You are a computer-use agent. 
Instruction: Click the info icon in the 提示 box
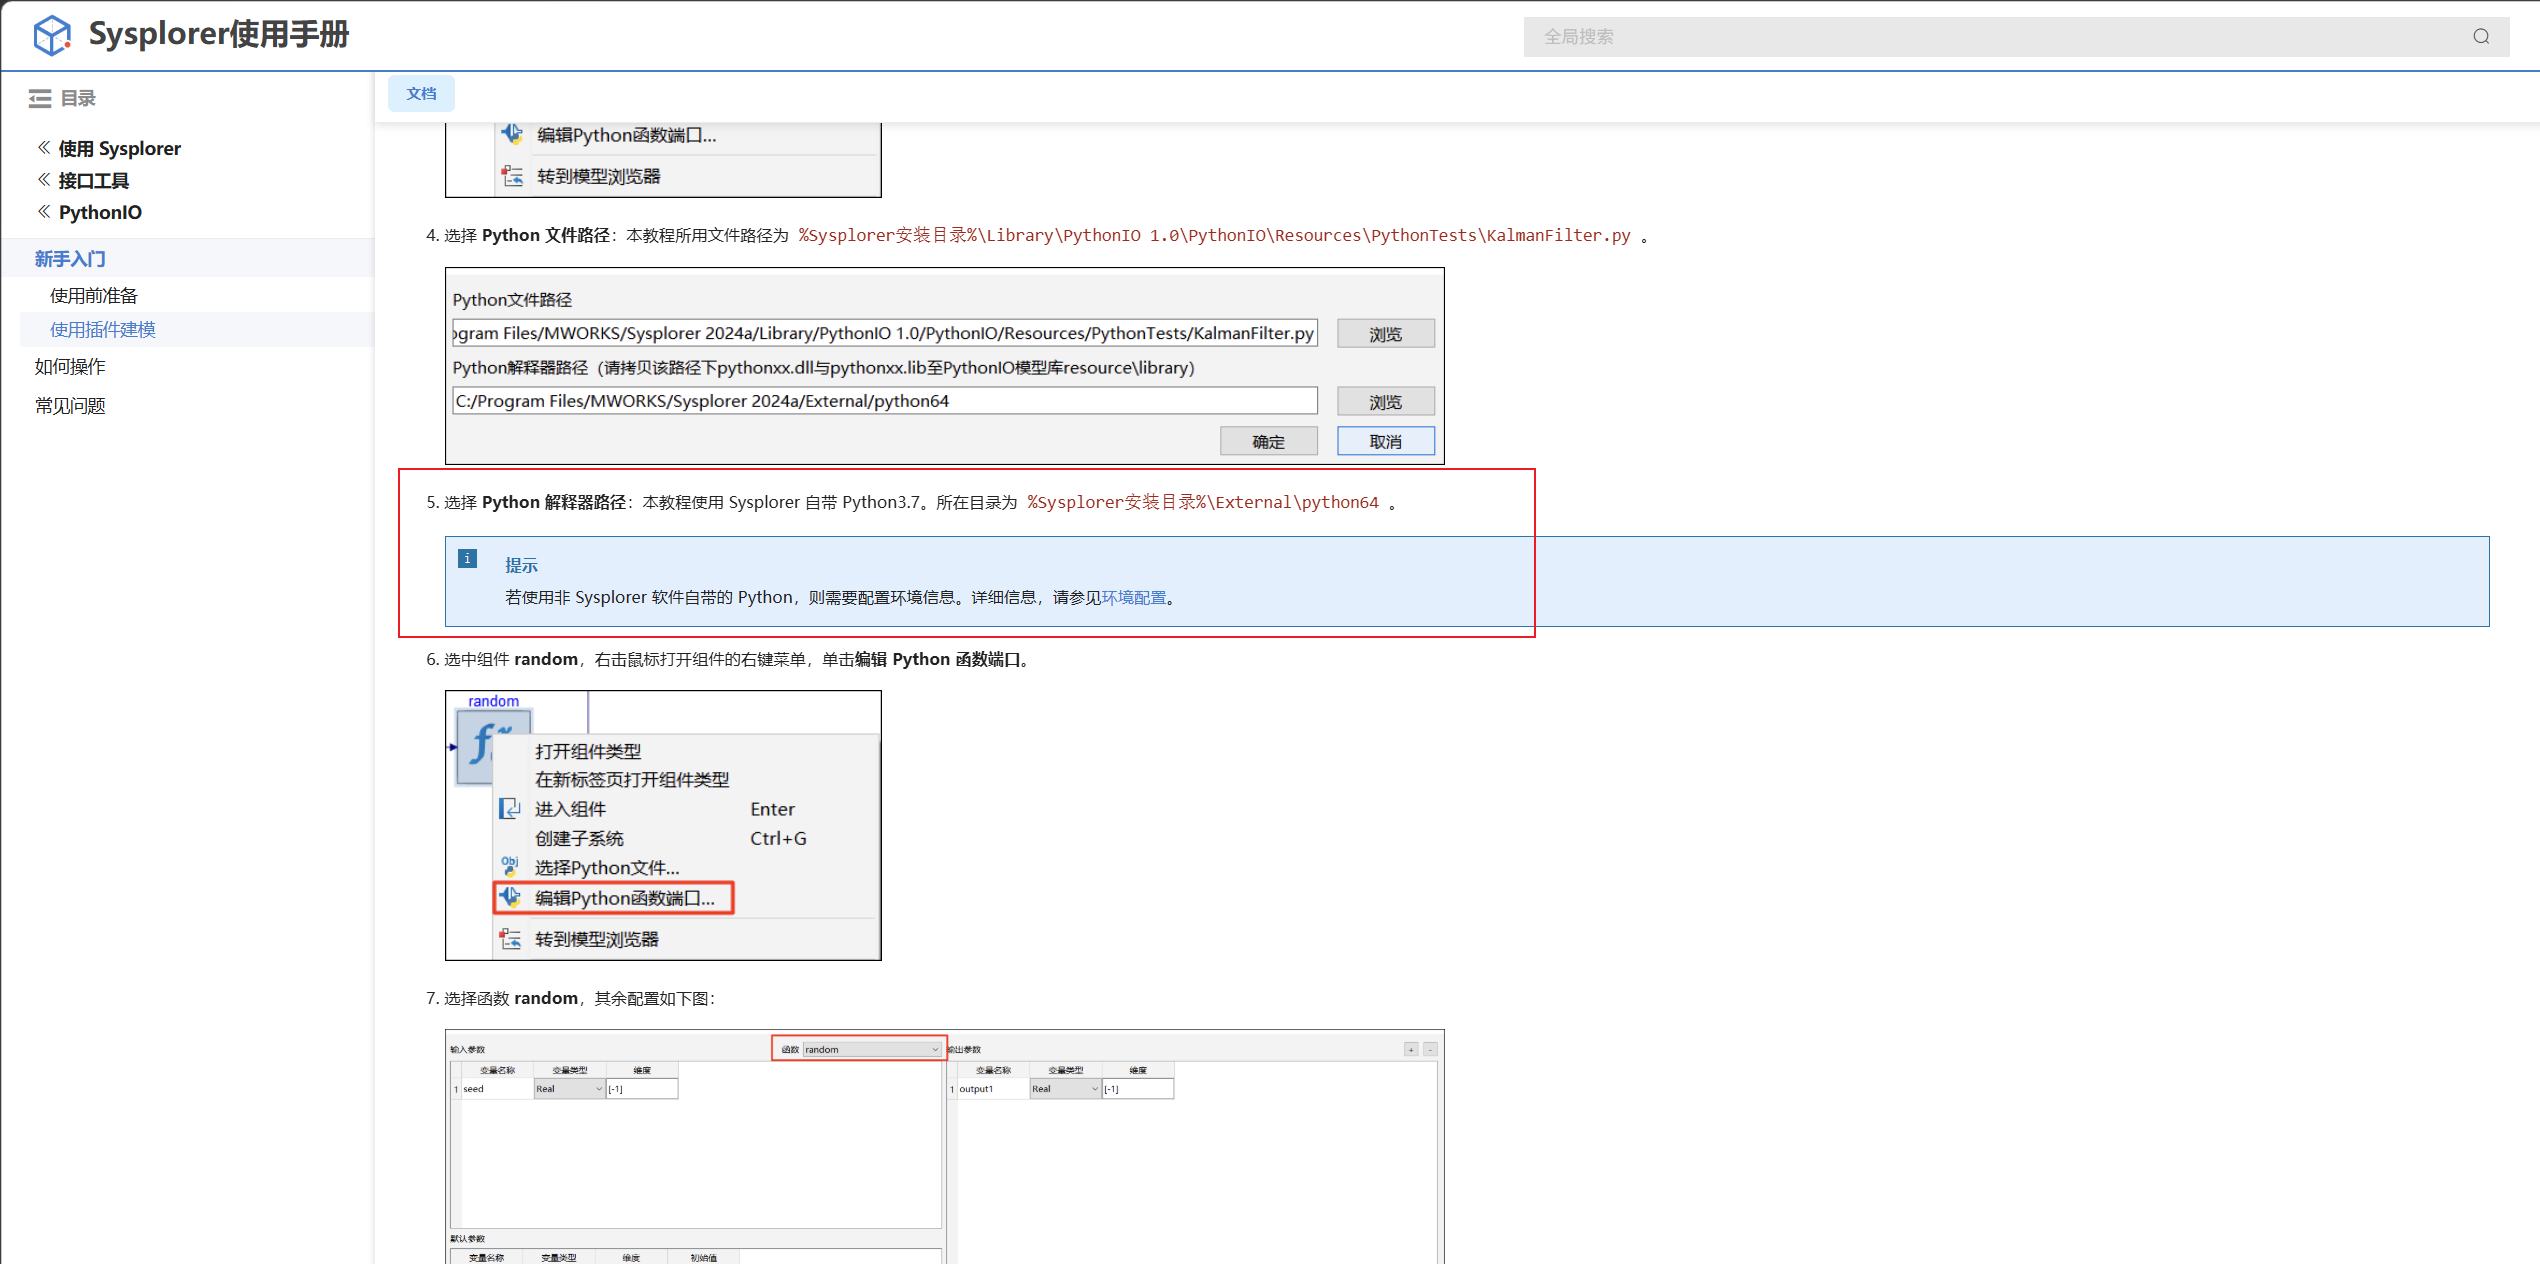pyautogui.click(x=467, y=558)
